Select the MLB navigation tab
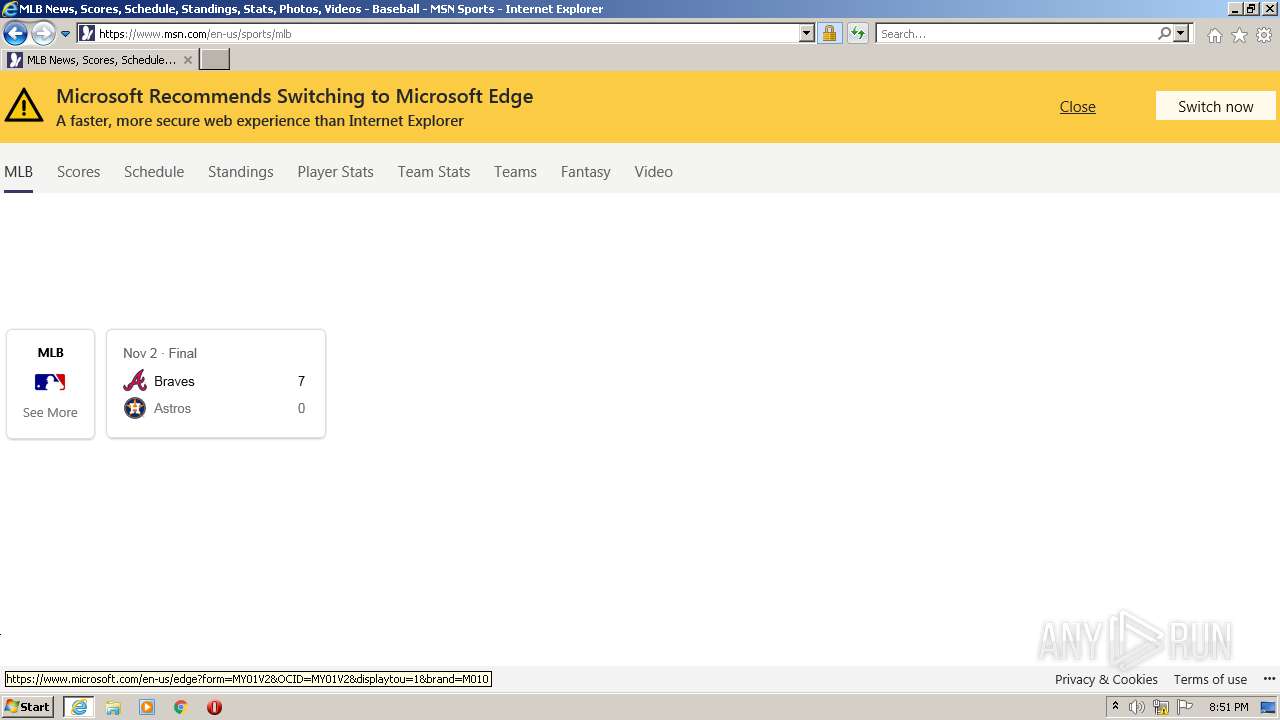 click(x=18, y=172)
